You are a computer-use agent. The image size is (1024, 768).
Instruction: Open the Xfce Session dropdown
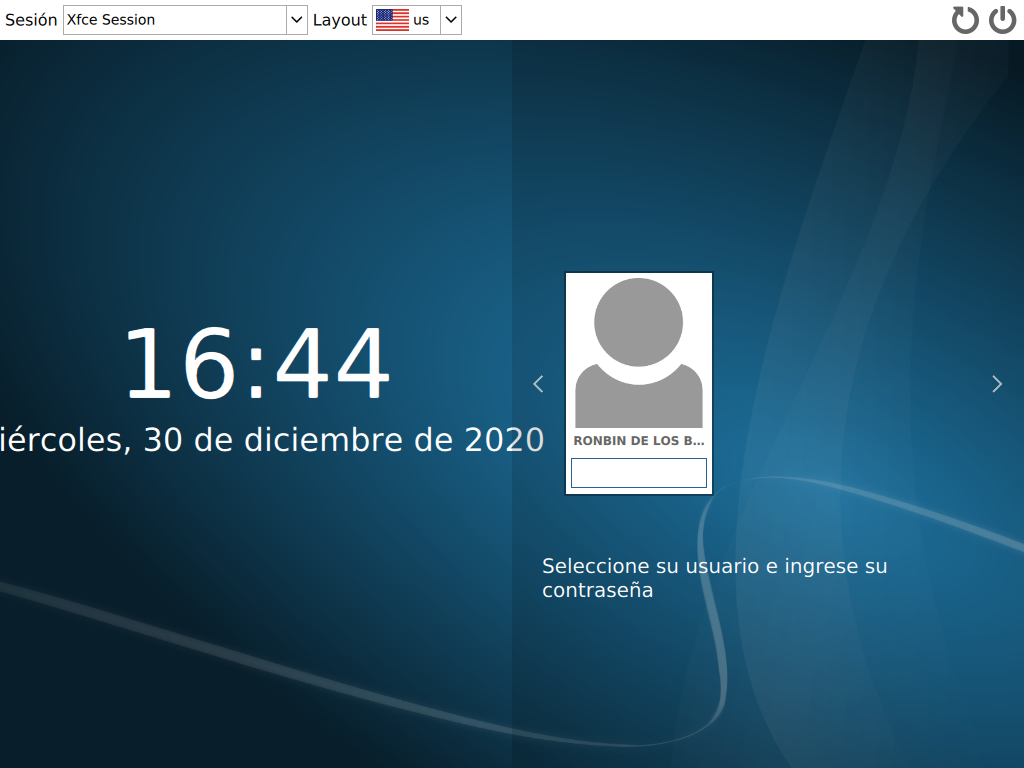(x=185, y=20)
